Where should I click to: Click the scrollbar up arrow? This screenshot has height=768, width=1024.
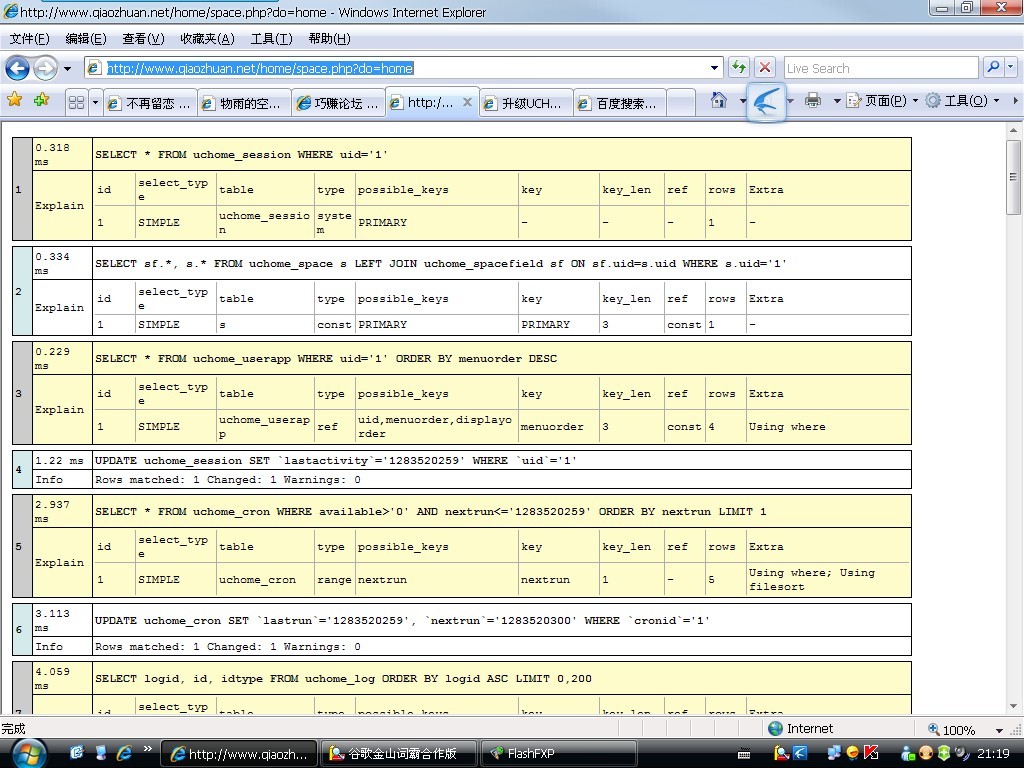1013,130
